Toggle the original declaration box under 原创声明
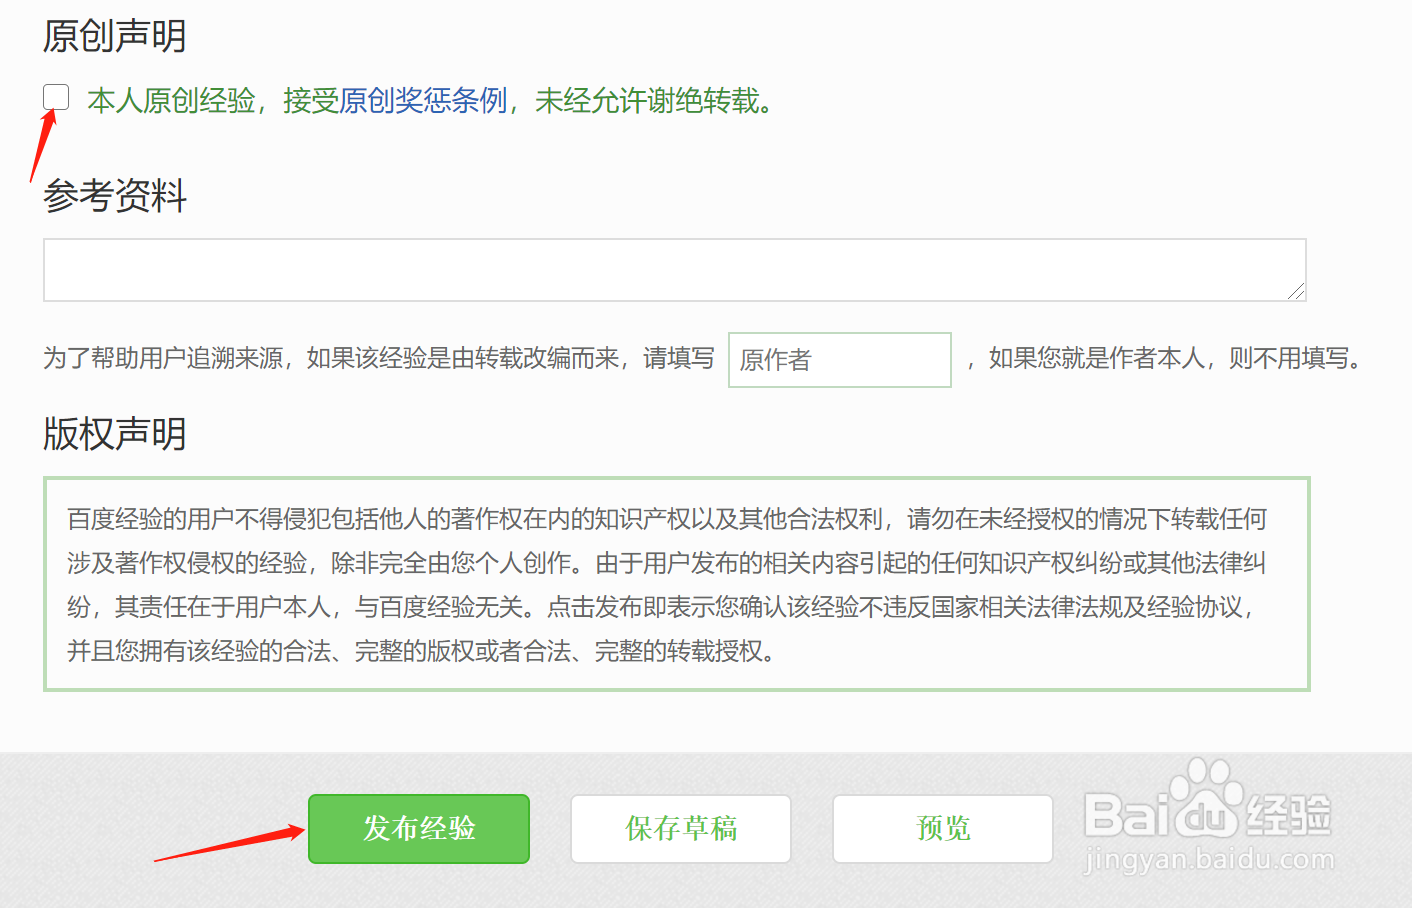Image resolution: width=1412 pixels, height=908 pixels. pos(56,96)
